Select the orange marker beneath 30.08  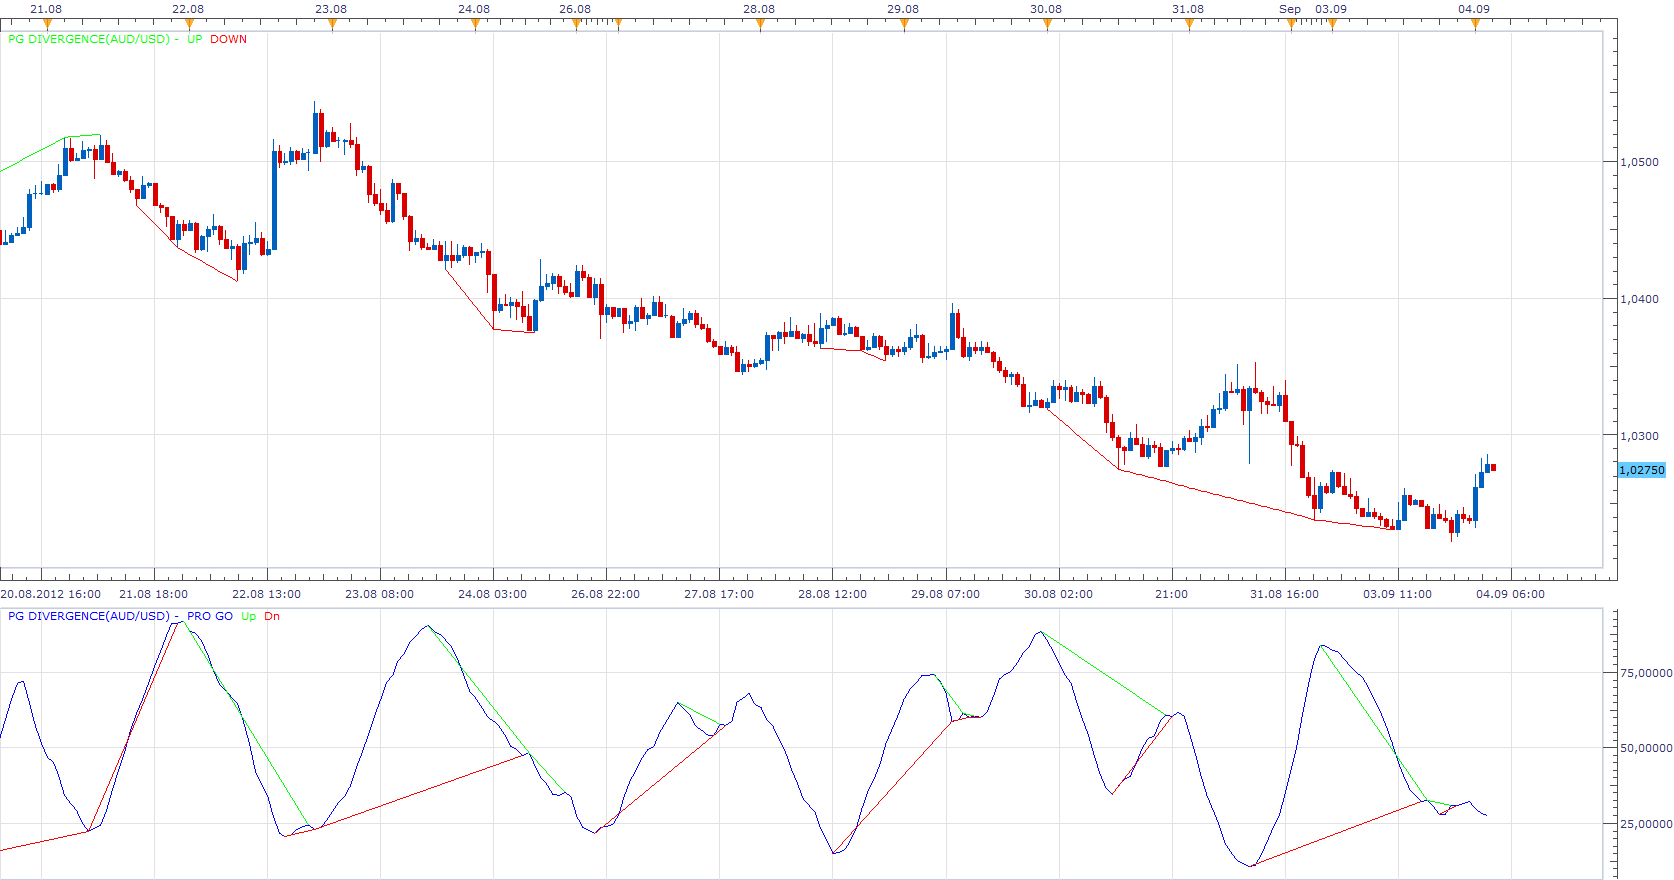(1047, 24)
